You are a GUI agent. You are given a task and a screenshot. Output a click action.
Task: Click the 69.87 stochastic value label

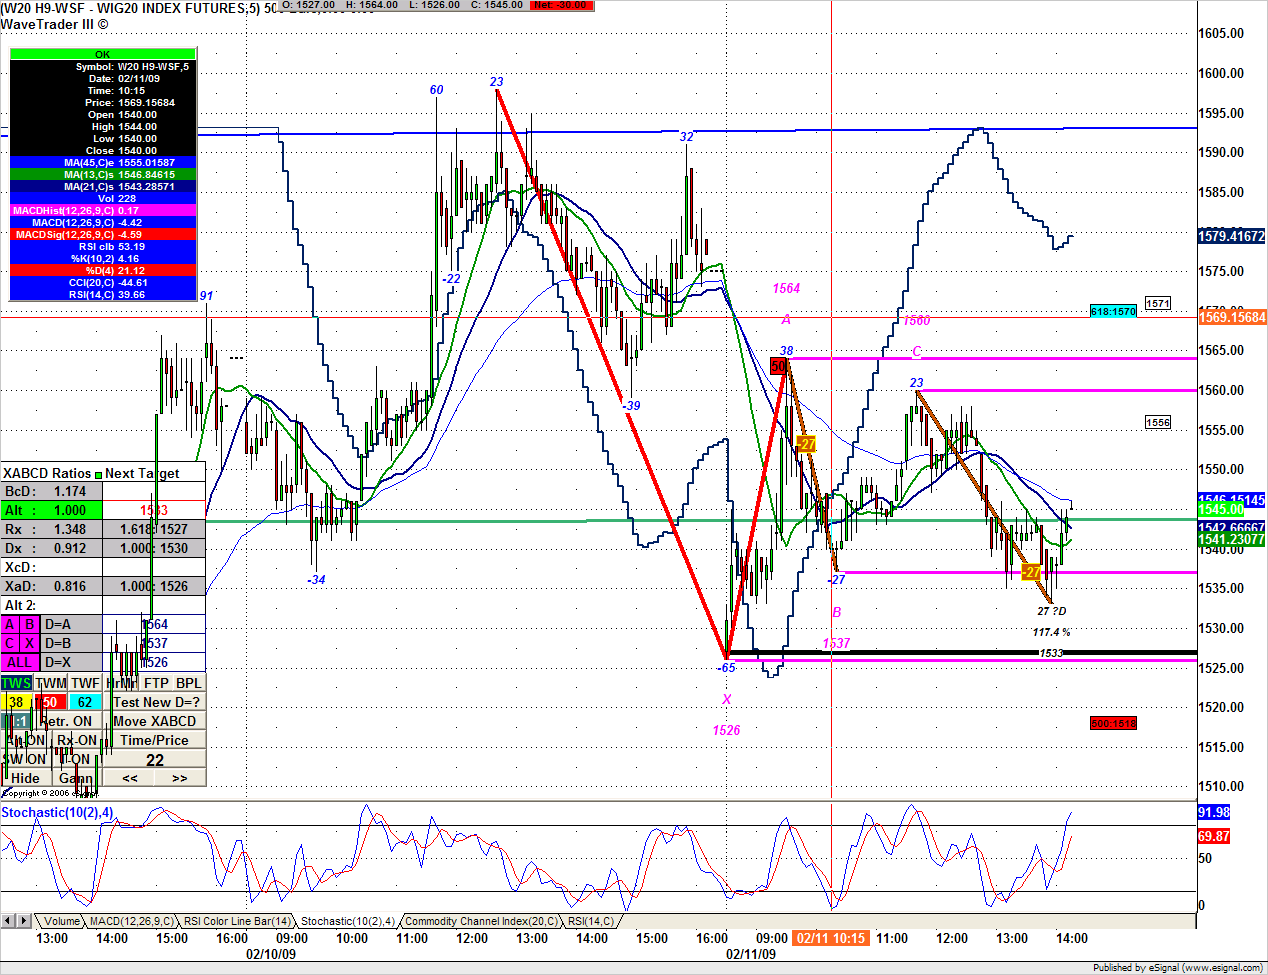point(1214,836)
